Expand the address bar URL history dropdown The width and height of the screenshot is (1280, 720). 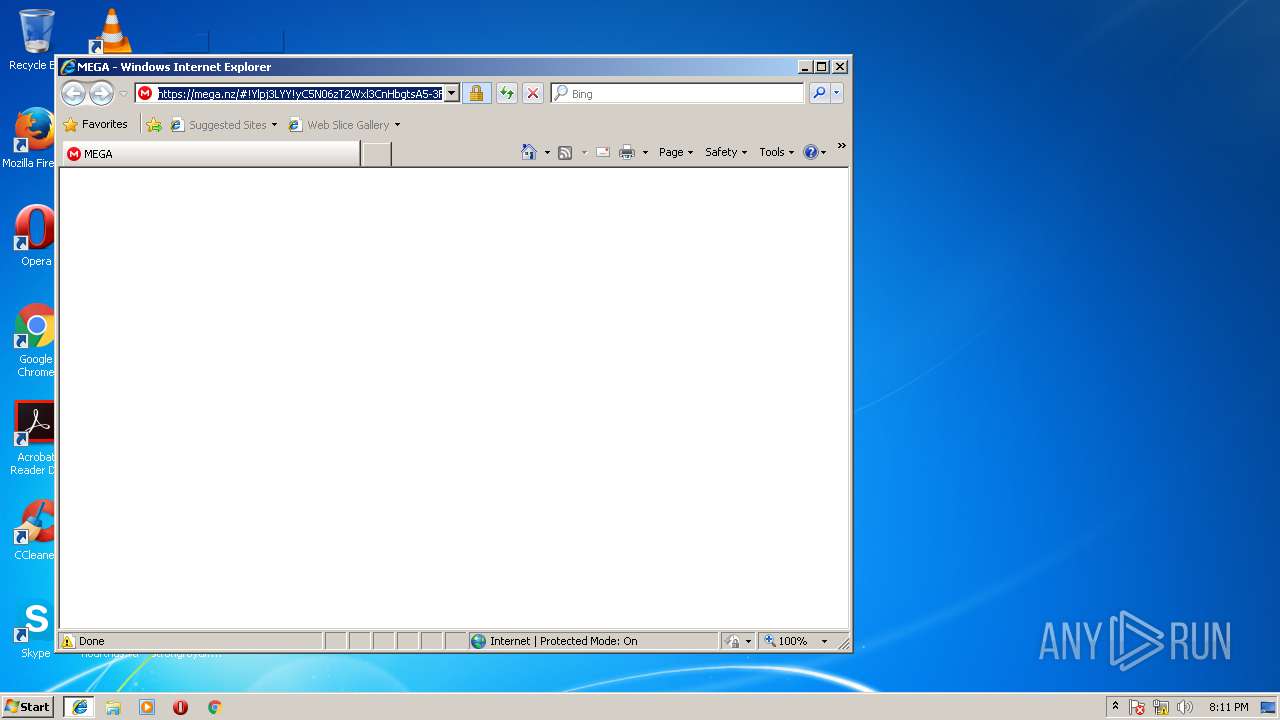click(451, 94)
